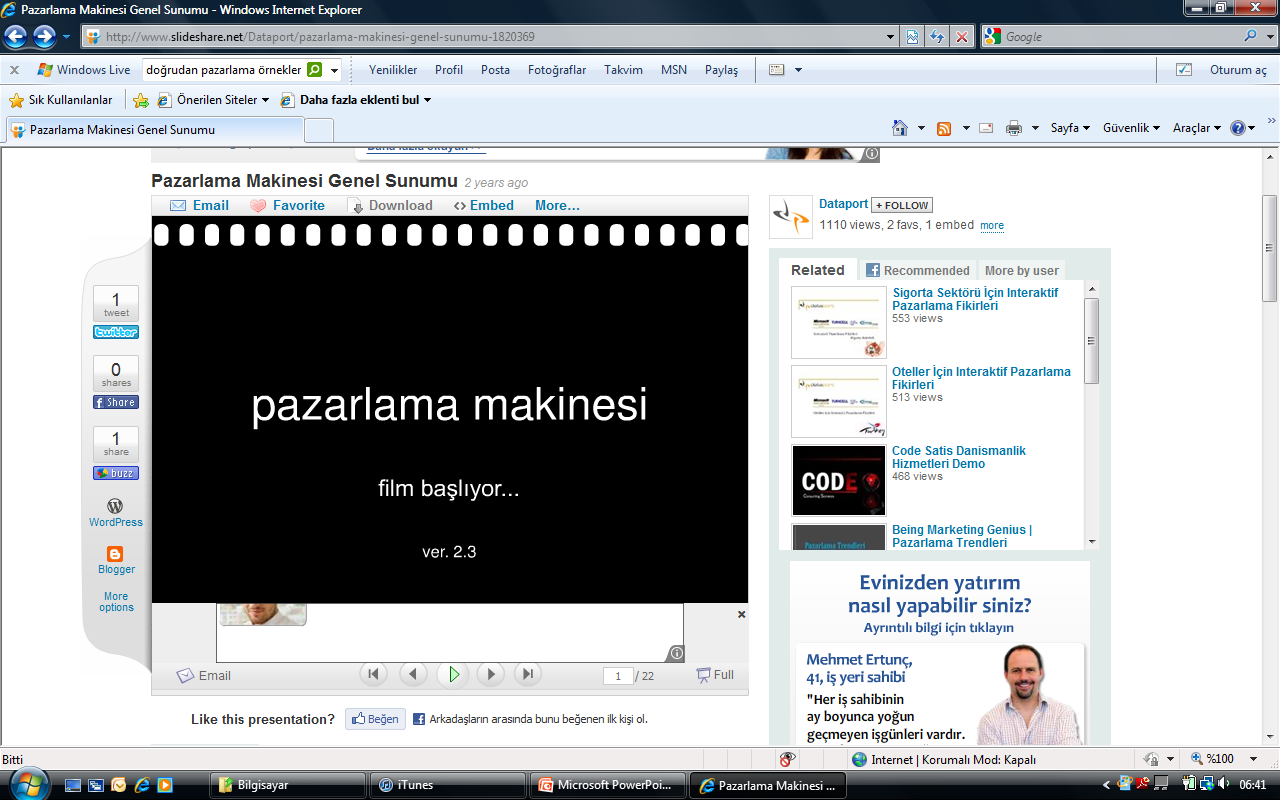Click the Dataport author name link
Image resolution: width=1280 pixels, height=800 pixels.
click(843, 204)
